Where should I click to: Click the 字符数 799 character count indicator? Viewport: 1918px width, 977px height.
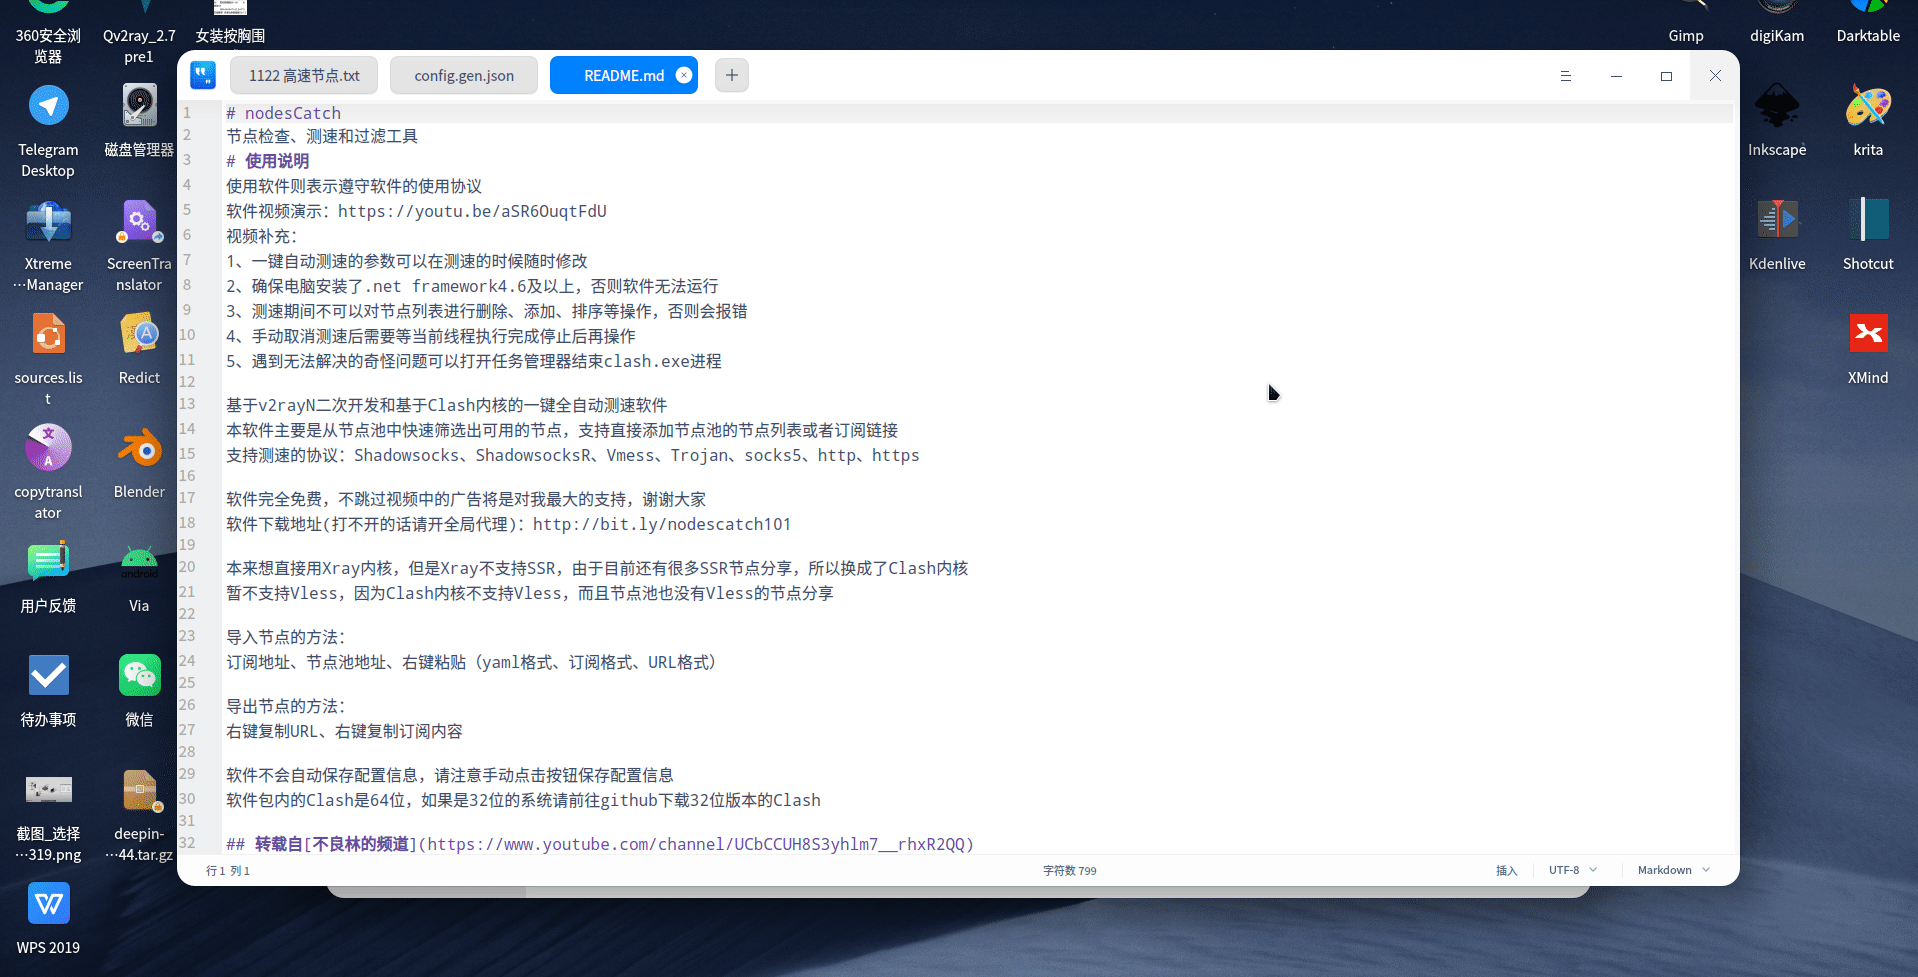1068,870
